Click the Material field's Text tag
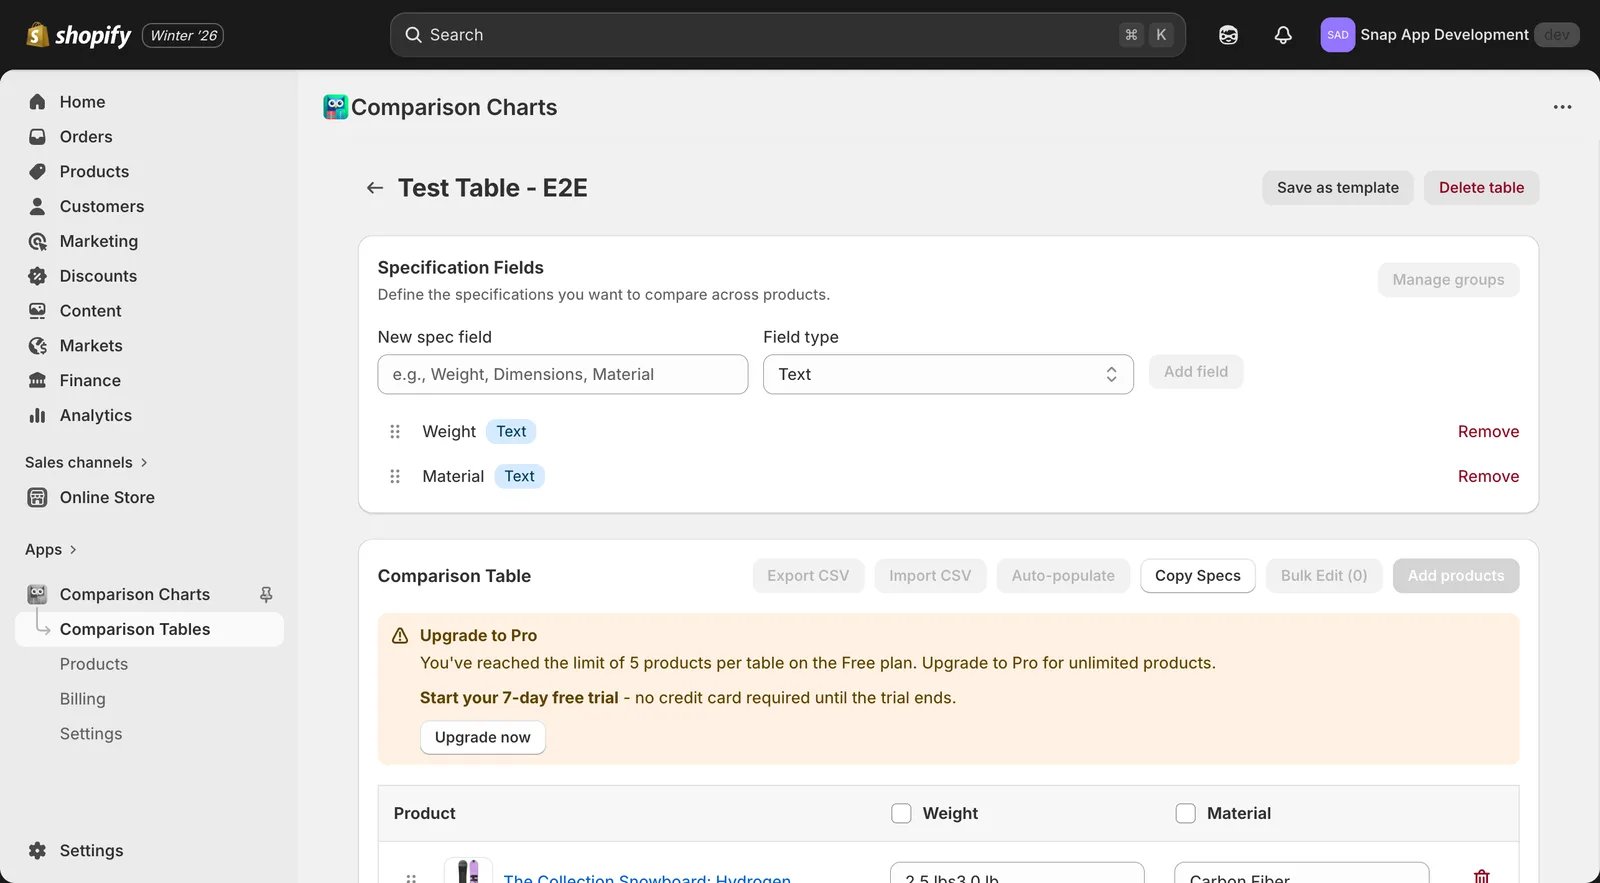This screenshot has height=883, width=1600. click(519, 477)
